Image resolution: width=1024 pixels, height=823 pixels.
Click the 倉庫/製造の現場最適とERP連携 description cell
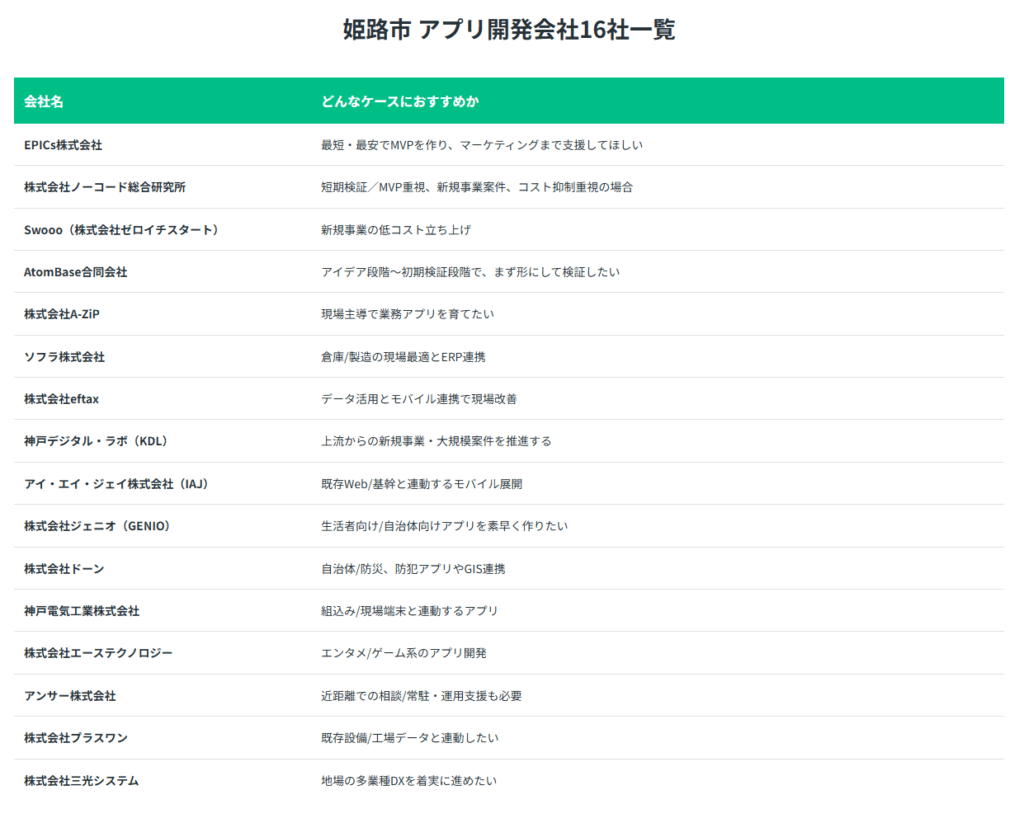[x=403, y=357]
